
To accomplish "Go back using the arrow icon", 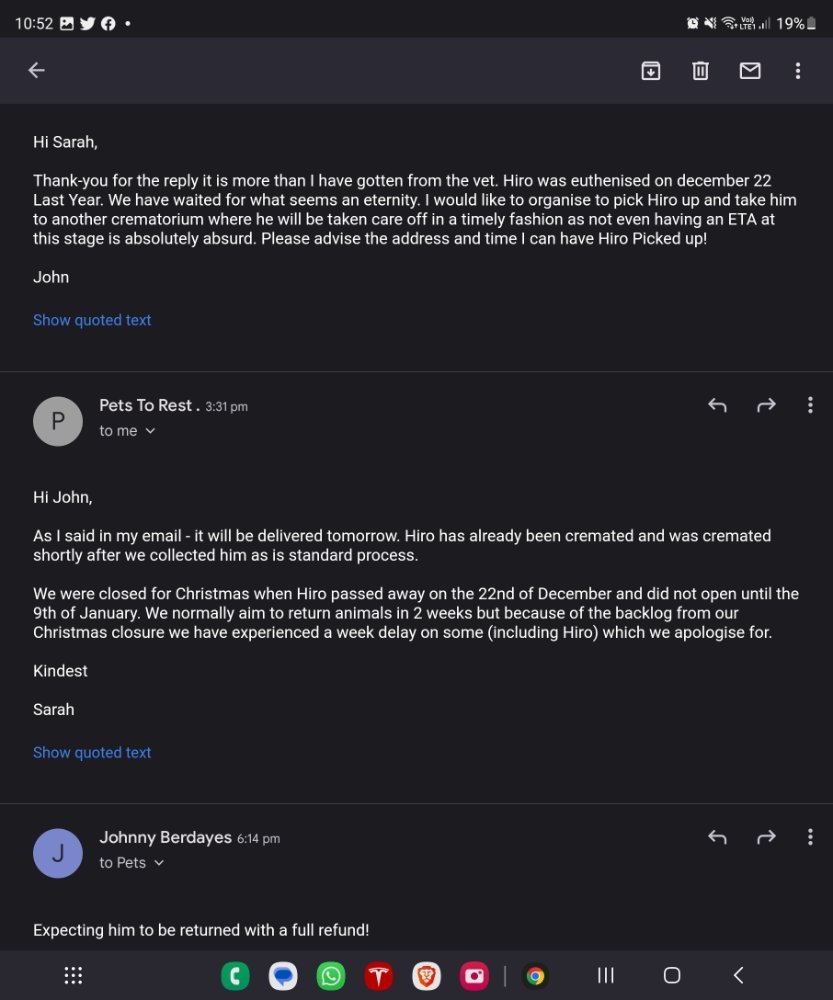I will coord(36,70).
